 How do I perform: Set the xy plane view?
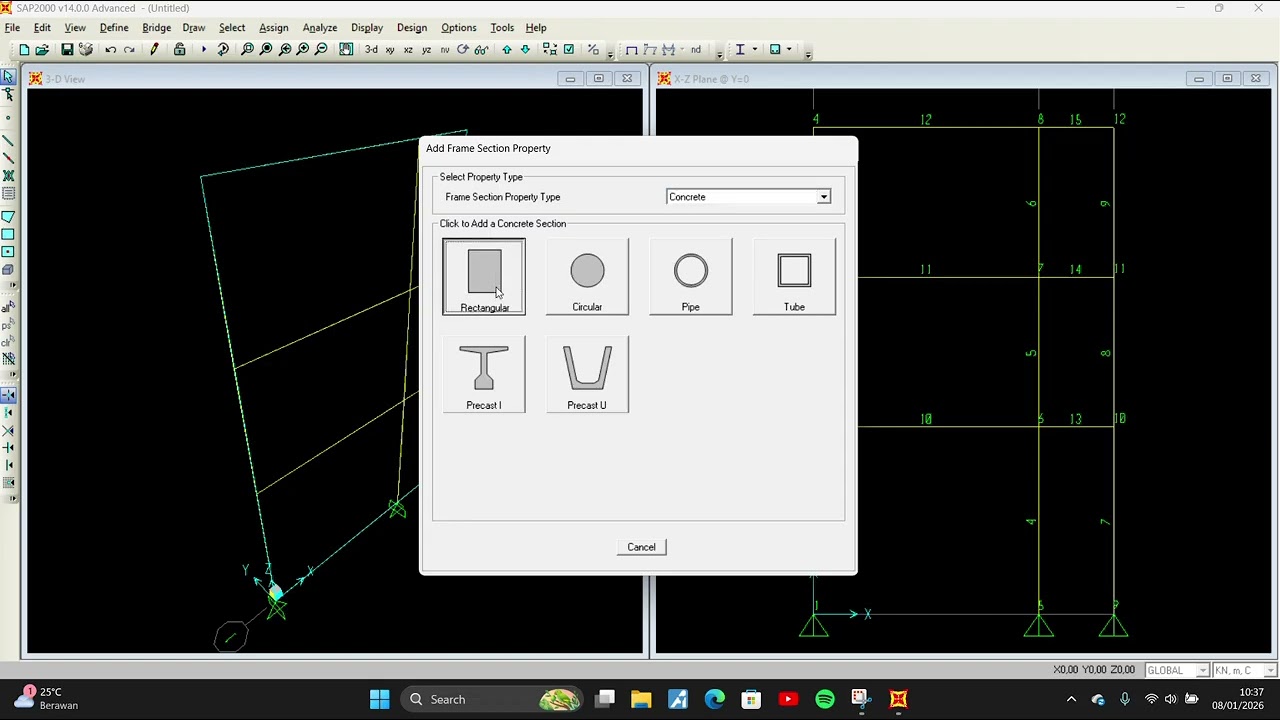coord(389,49)
